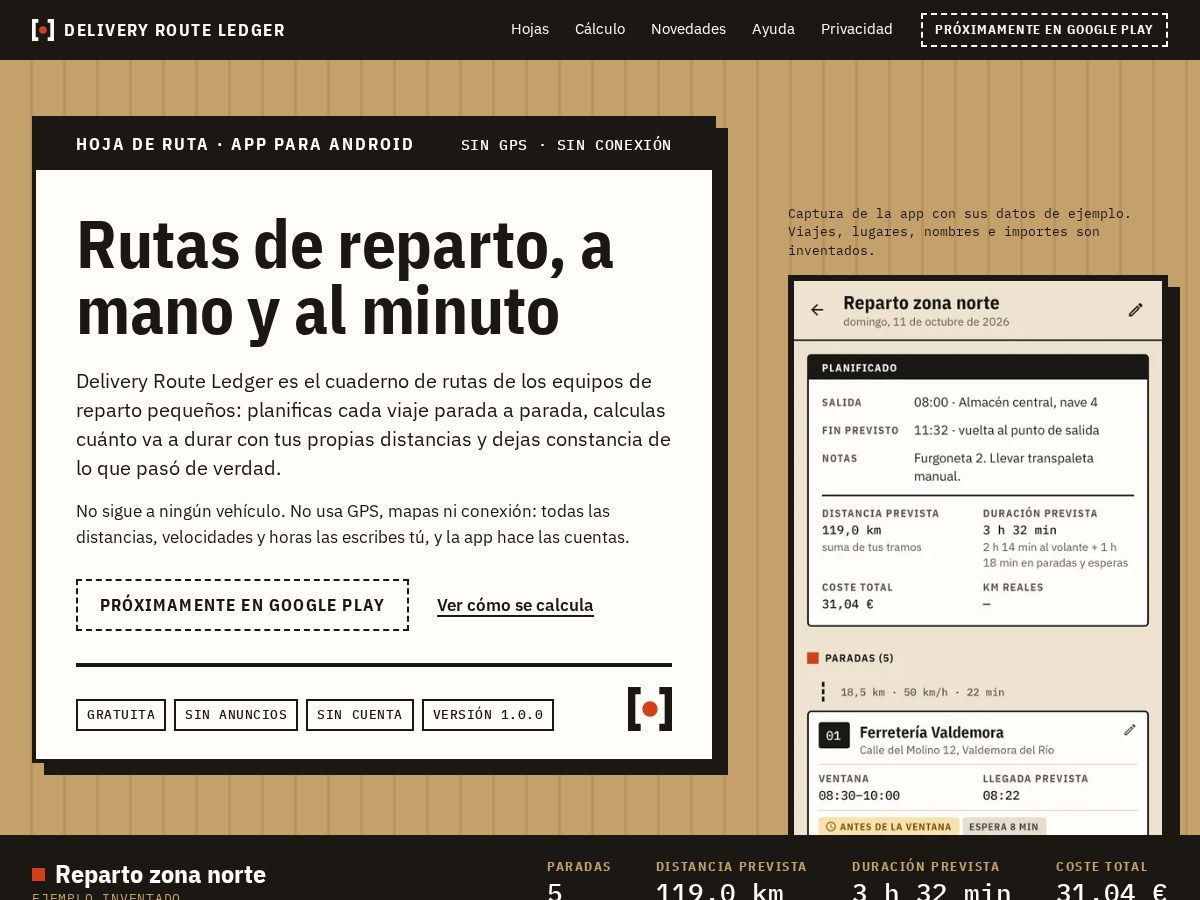Image resolution: width=1200 pixels, height=900 pixels.
Task: Tap the pencil edit icon beside Reparto zona norte
Action: (1135, 310)
